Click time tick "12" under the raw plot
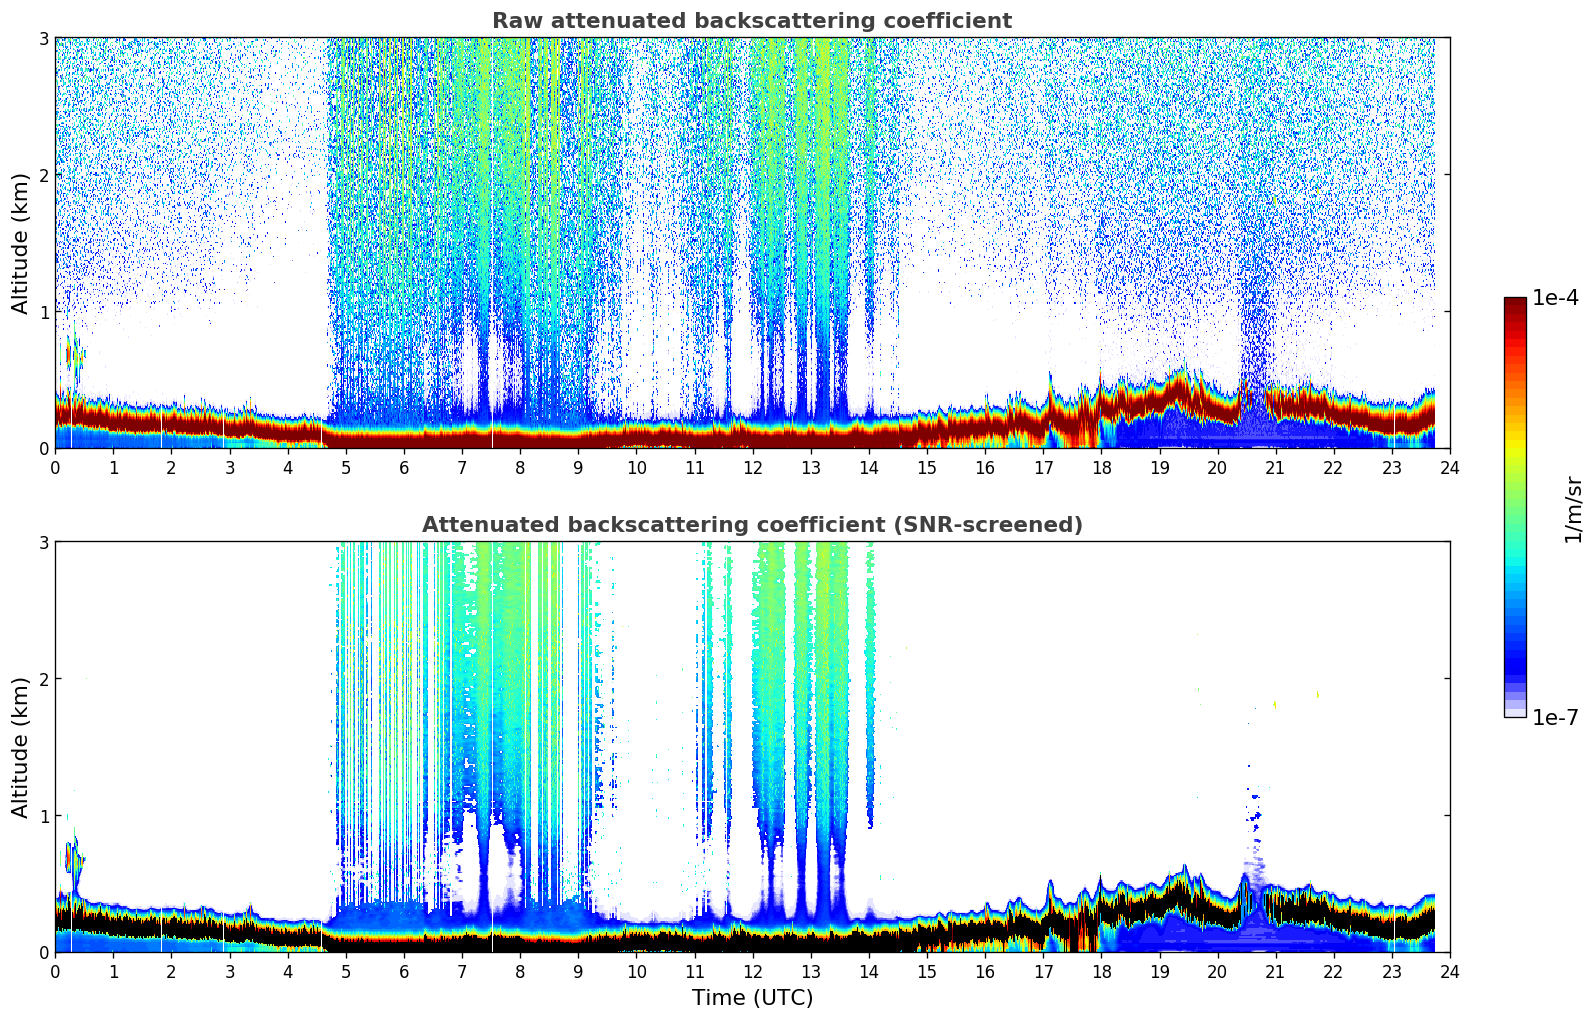 click(752, 467)
